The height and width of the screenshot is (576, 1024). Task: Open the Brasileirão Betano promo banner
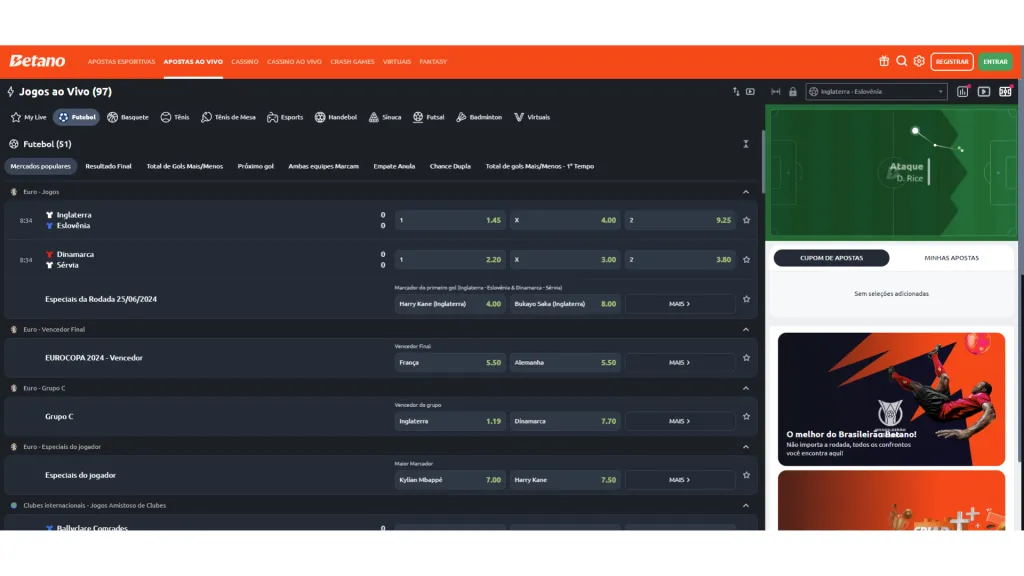[x=891, y=399]
